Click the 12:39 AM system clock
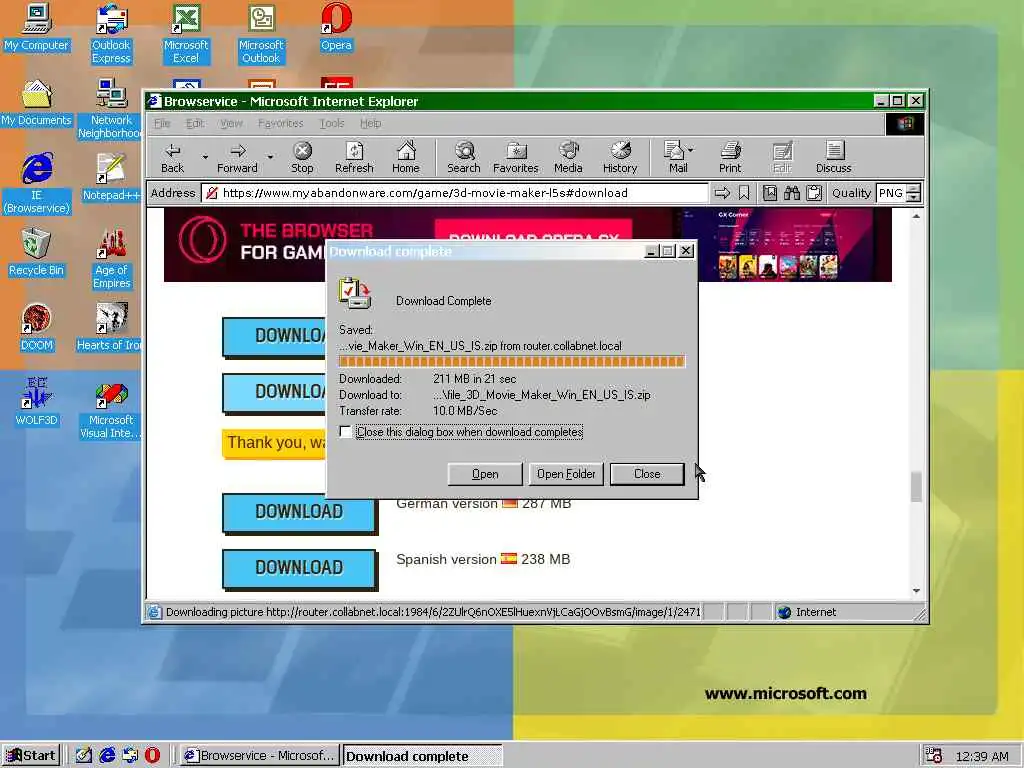The image size is (1024, 768). [982, 756]
